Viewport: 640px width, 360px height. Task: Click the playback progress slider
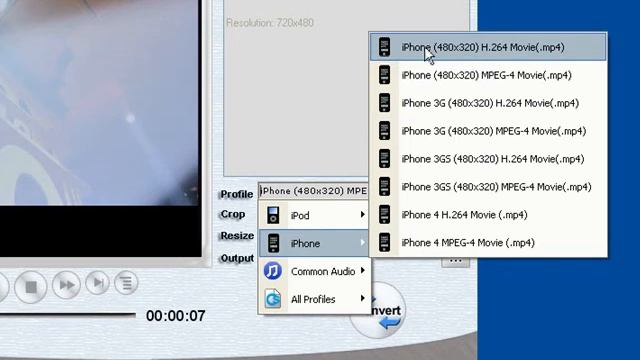coord(68,315)
